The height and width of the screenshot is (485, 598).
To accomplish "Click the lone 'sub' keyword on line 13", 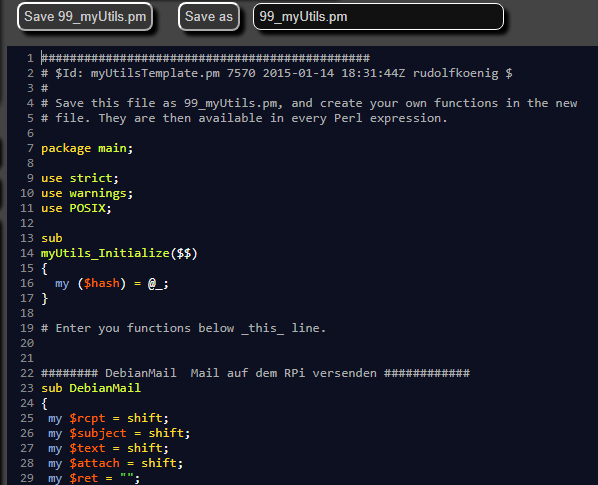I will [x=51, y=238].
